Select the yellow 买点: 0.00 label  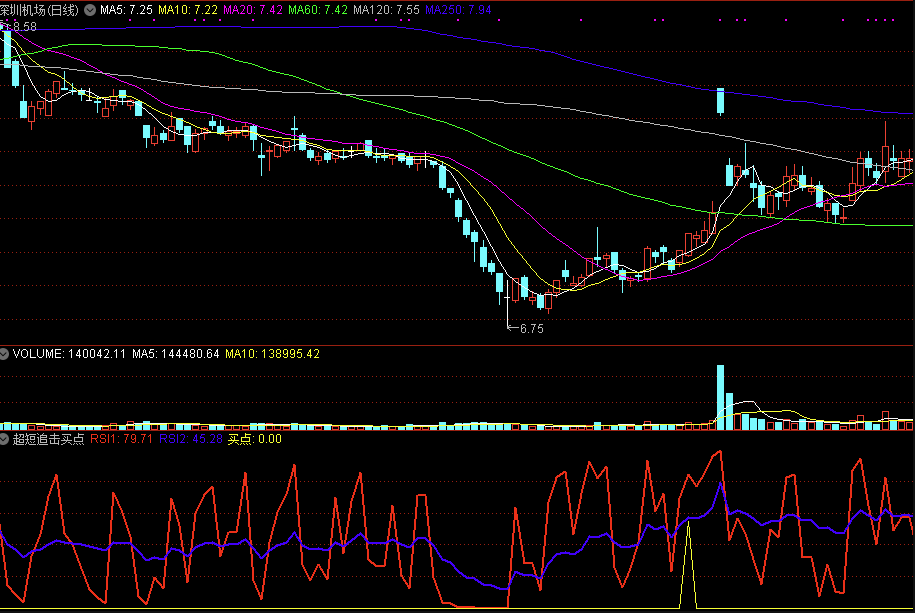tap(255, 439)
